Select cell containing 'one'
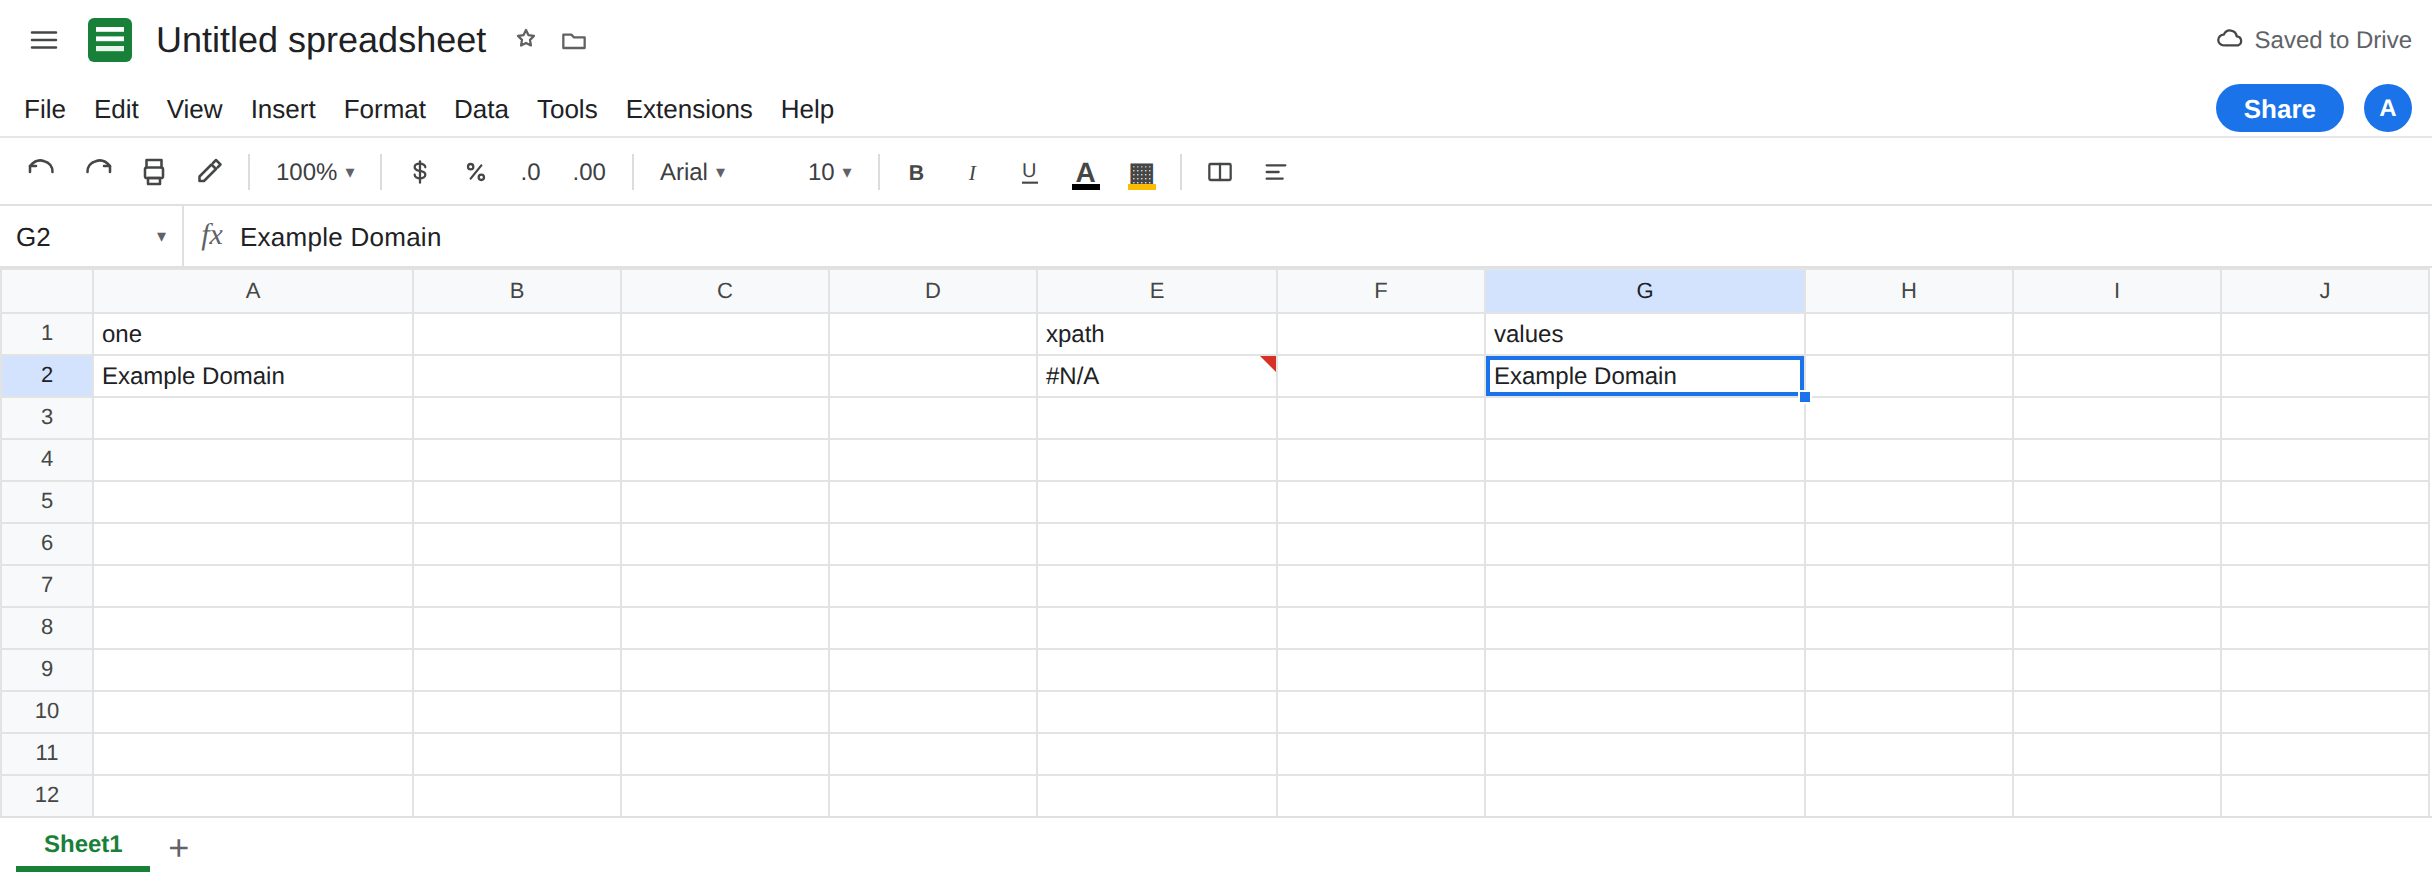This screenshot has height=872, width=2432. (x=253, y=334)
